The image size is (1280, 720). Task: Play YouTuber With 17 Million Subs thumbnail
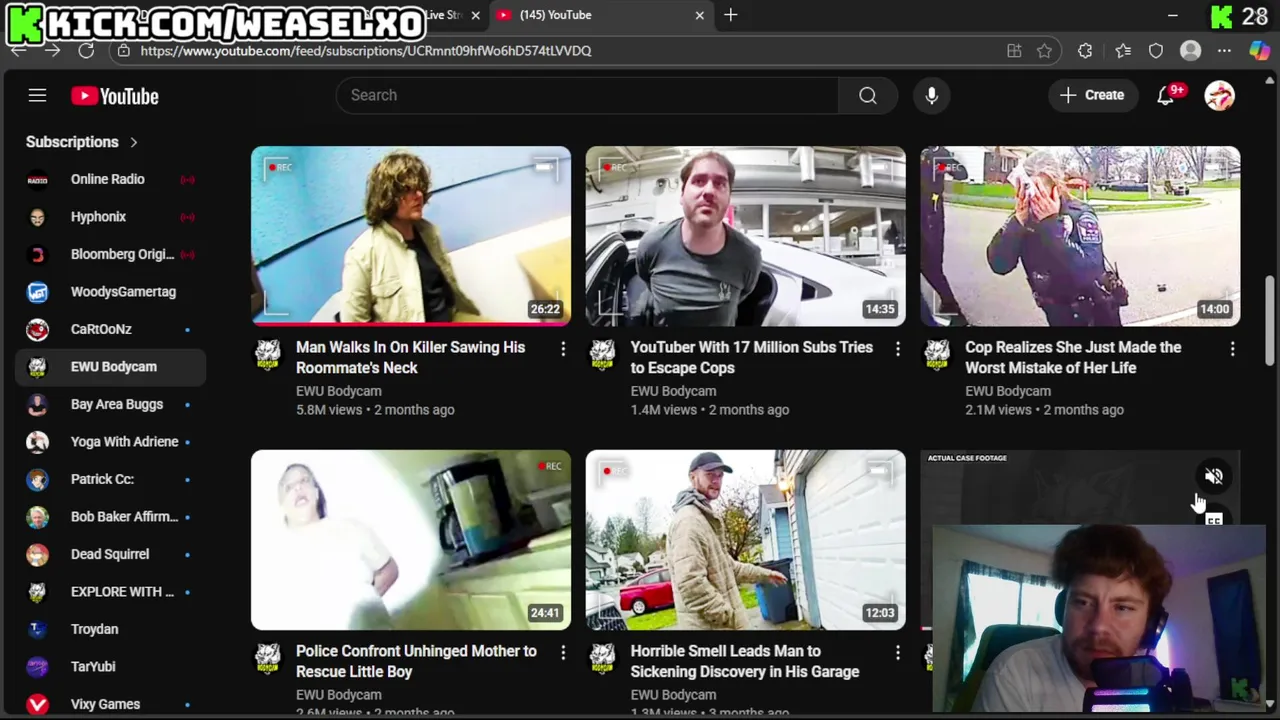745,236
